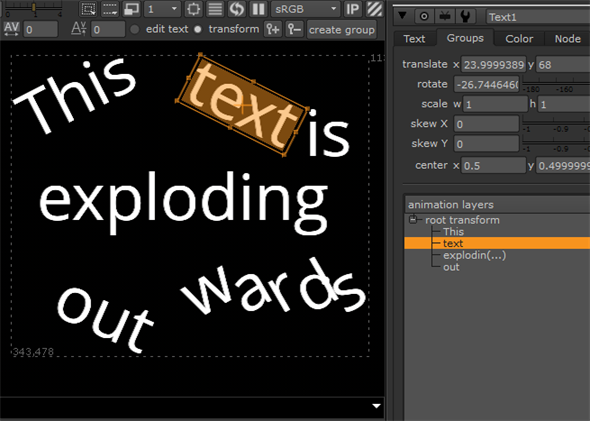Click the remove keyframe icon
Screen dimensions: 590x421
click(x=294, y=29)
